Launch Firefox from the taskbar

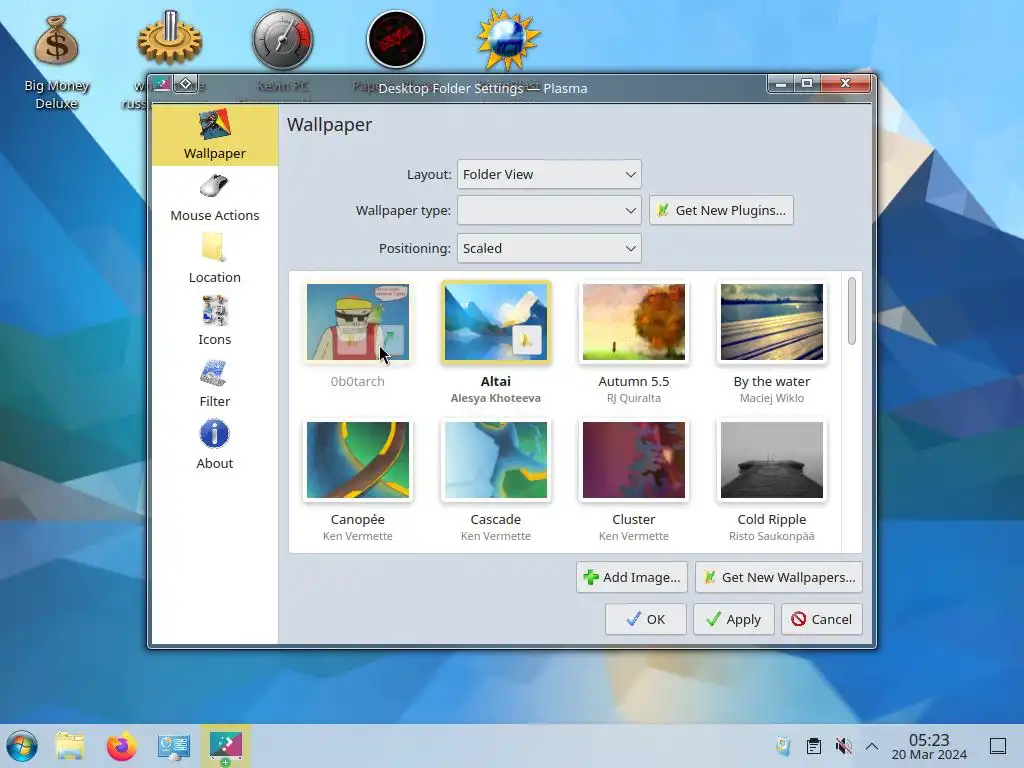coord(121,746)
